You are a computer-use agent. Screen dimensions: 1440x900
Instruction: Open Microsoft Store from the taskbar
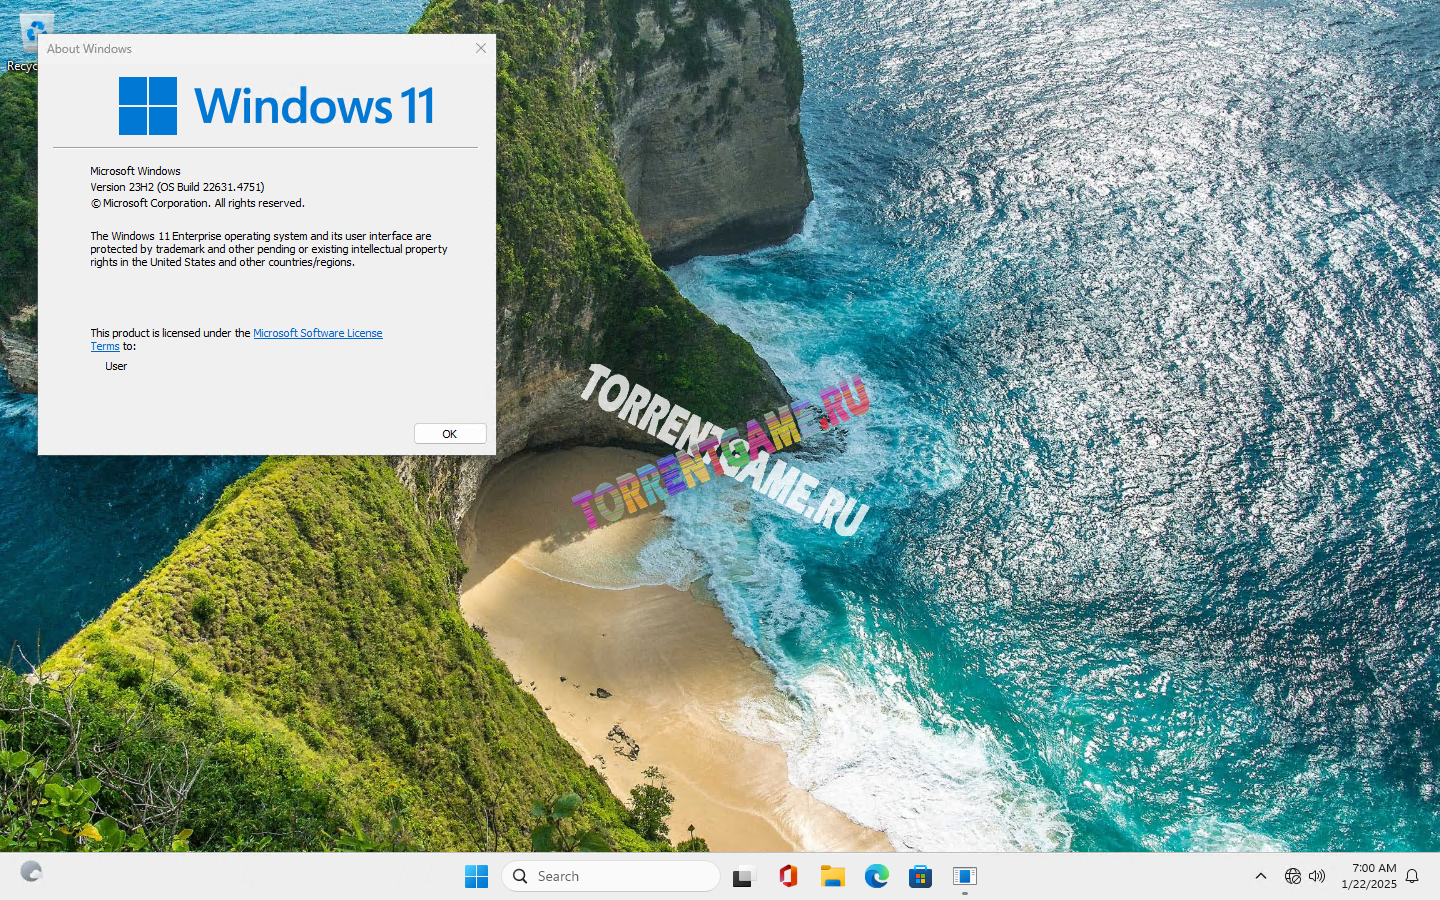[x=920, y=877]
